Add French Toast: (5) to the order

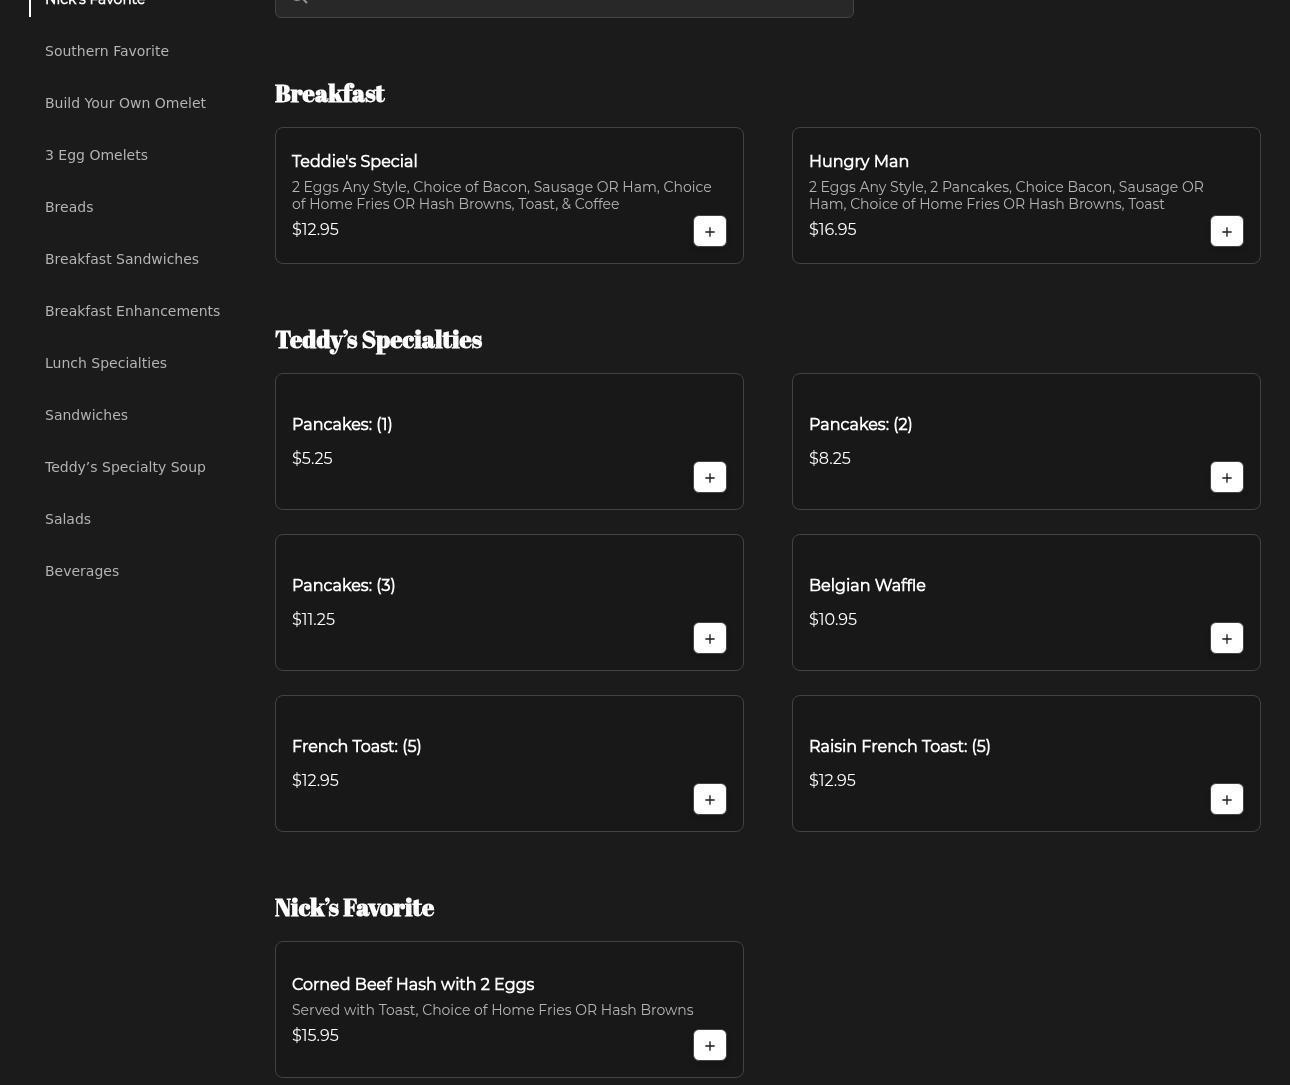(x=710, y=799)
